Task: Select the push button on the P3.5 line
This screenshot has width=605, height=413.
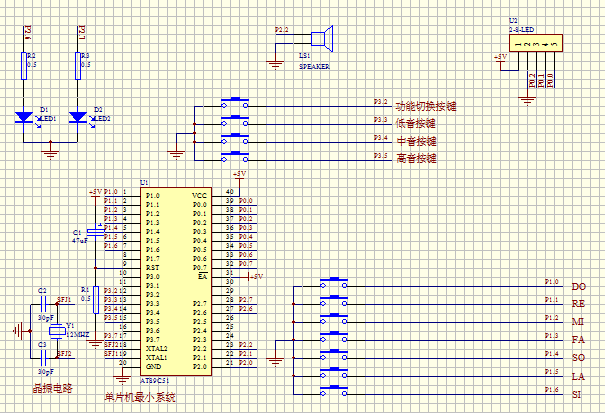Action: pyautogui.click(x=235, y=157)
